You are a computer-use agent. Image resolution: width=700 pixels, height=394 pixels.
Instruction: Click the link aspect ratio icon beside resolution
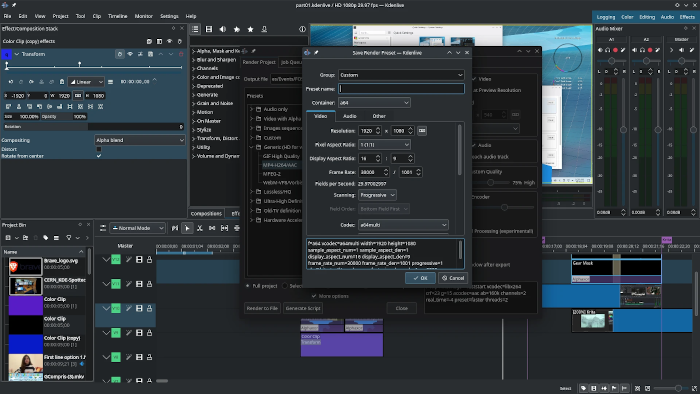coord(422,131)
